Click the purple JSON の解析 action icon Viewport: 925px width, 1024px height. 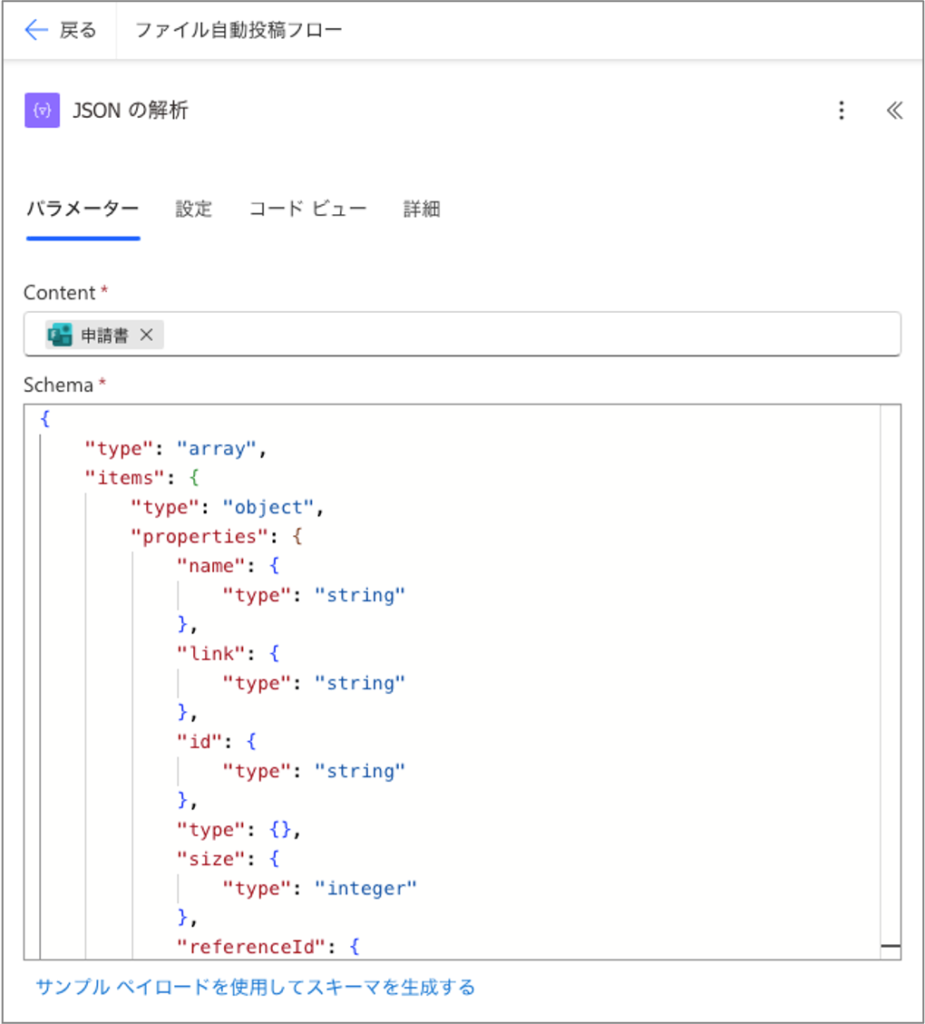[x=42, y=111]
